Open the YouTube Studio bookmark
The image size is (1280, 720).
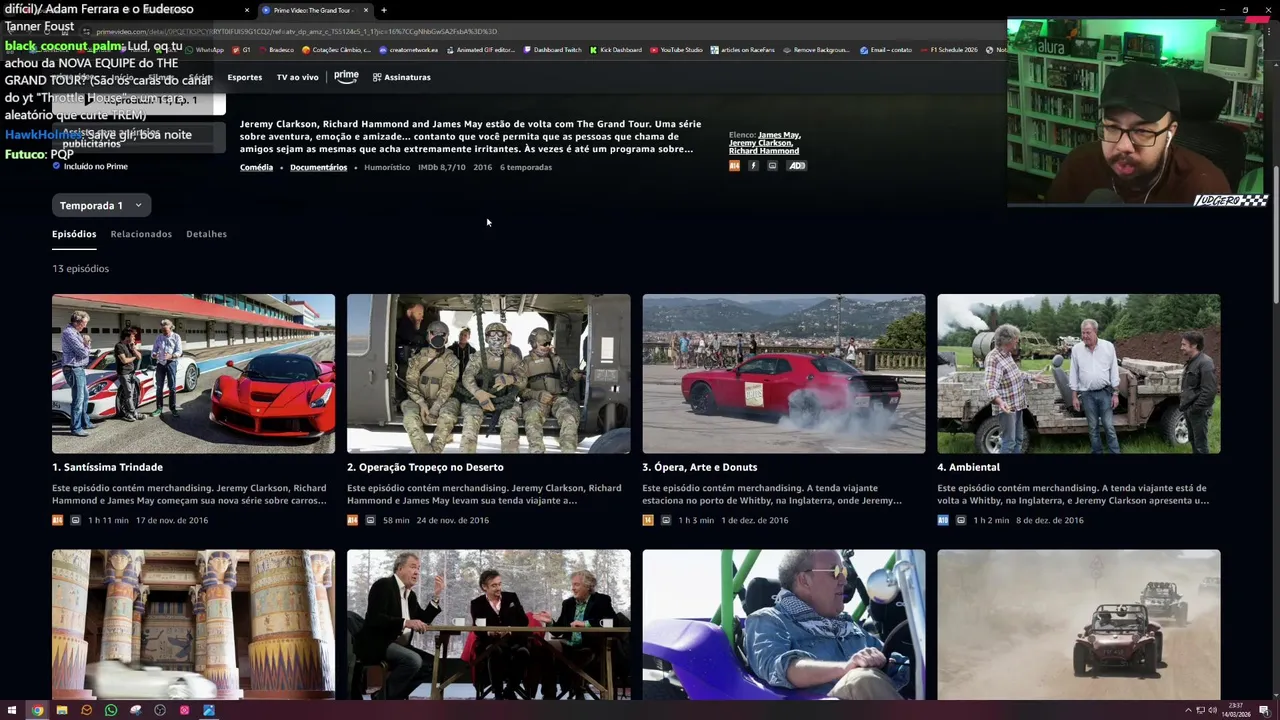click(676, 50)
